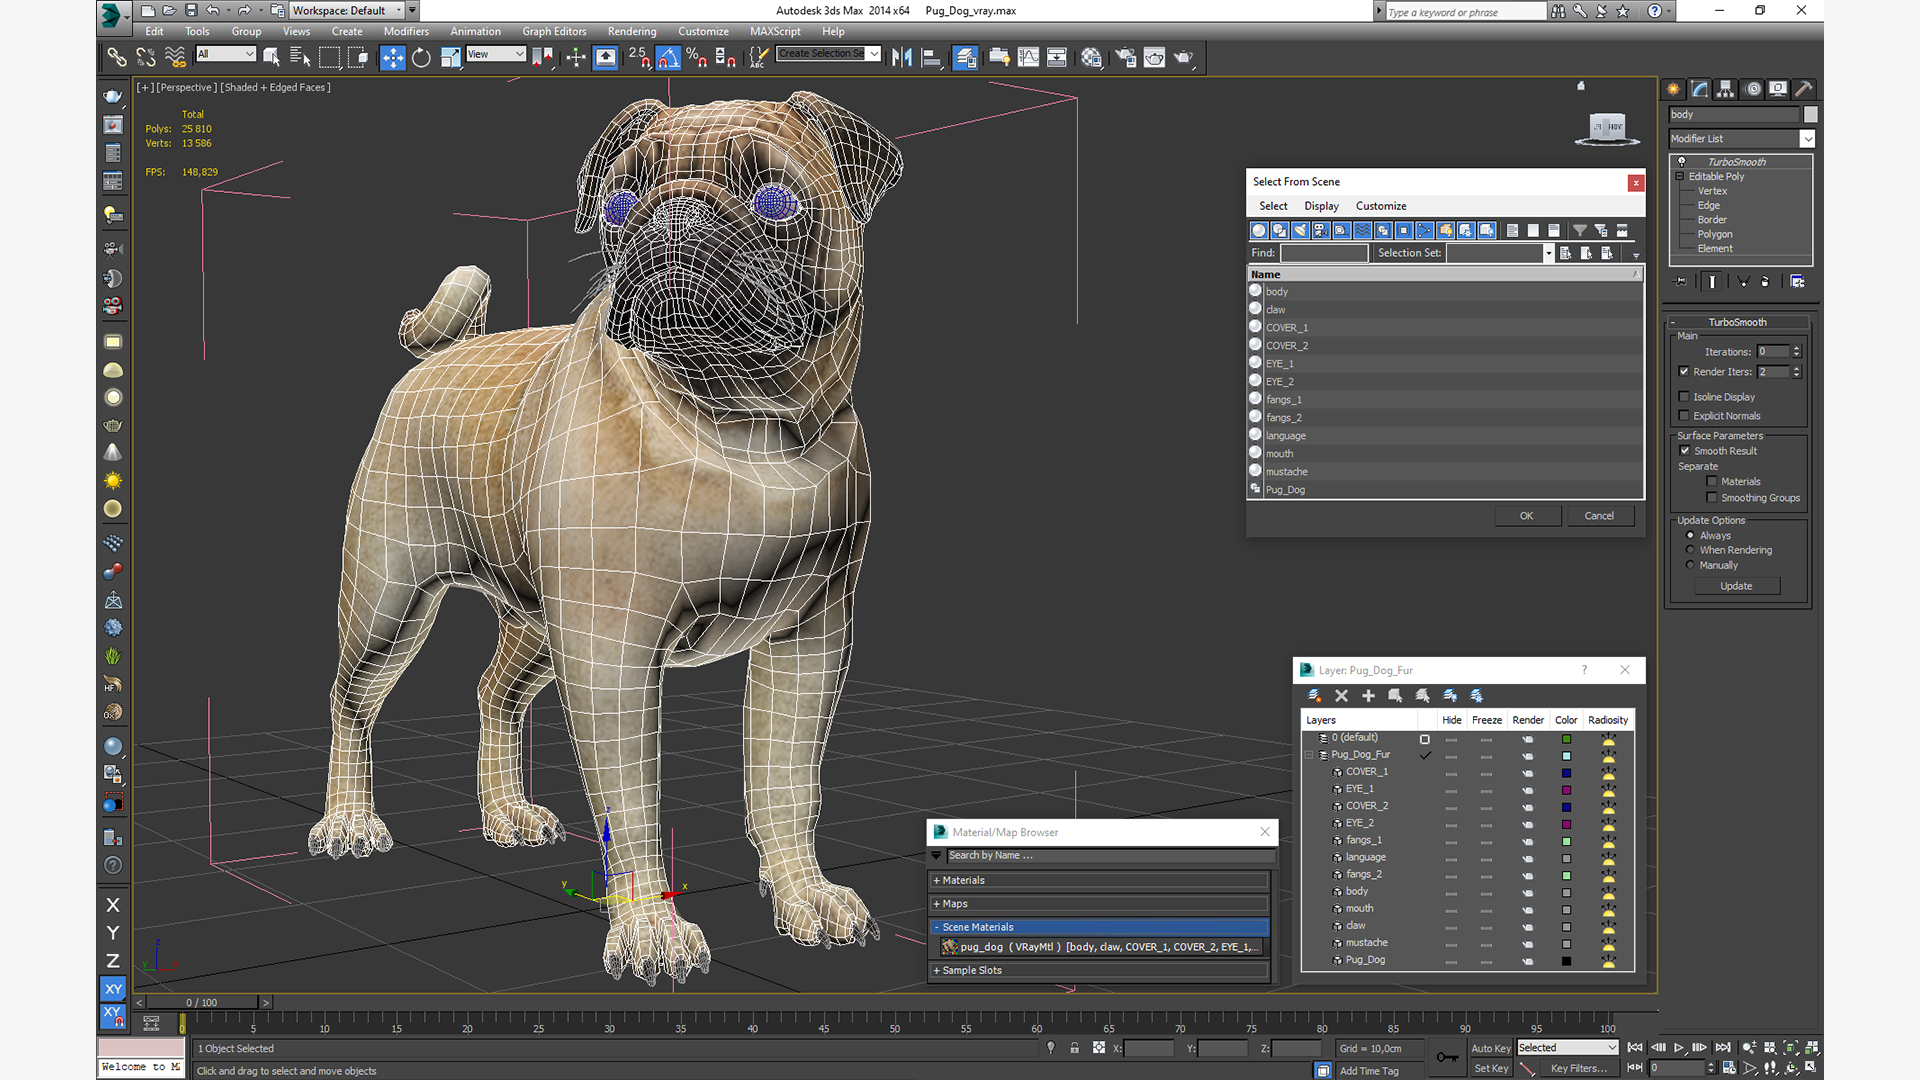Open Render Setup teapot icon

coord(1126,57)
